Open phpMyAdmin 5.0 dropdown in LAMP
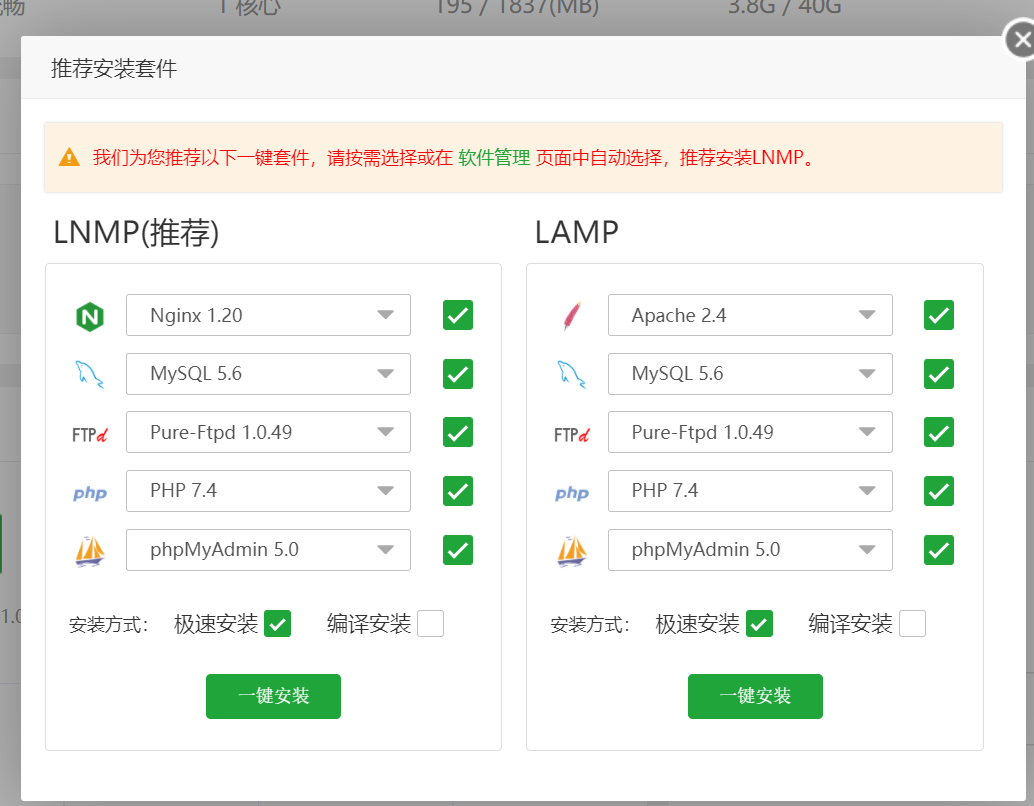1034x806 pixels. click(x=750, y=549)
